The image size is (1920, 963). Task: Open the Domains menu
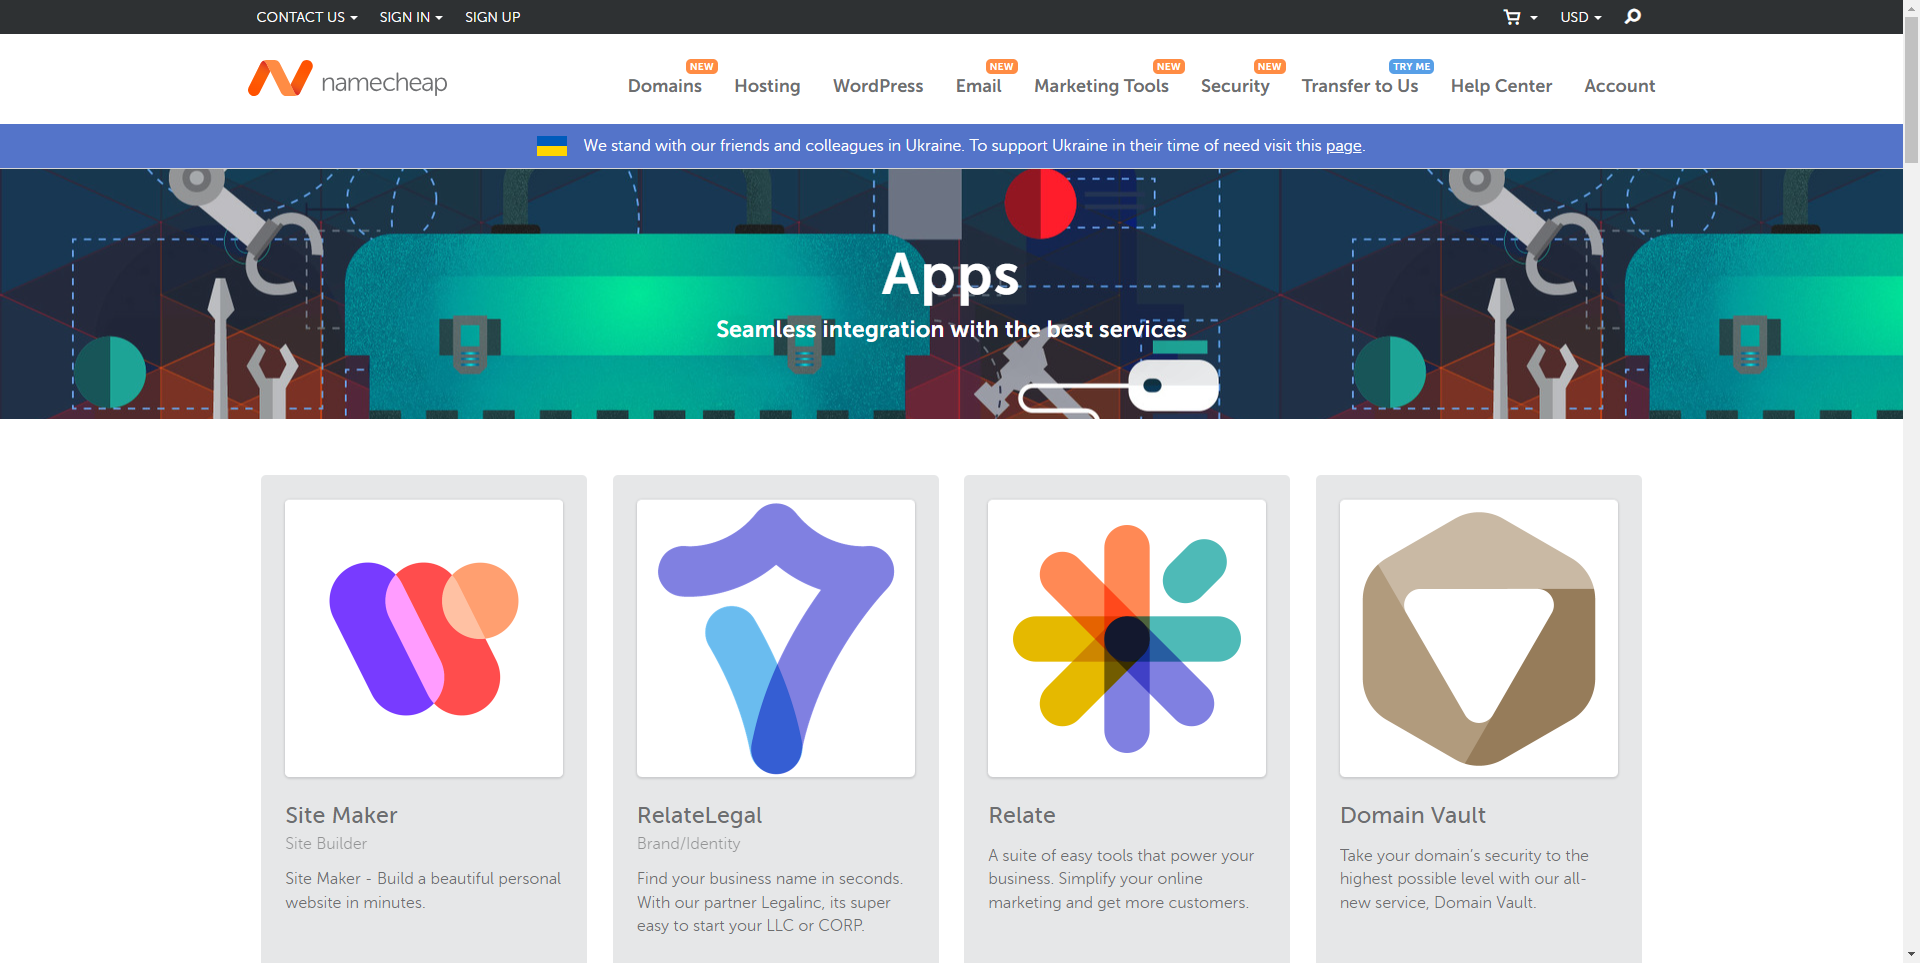(x=665, y=86)
